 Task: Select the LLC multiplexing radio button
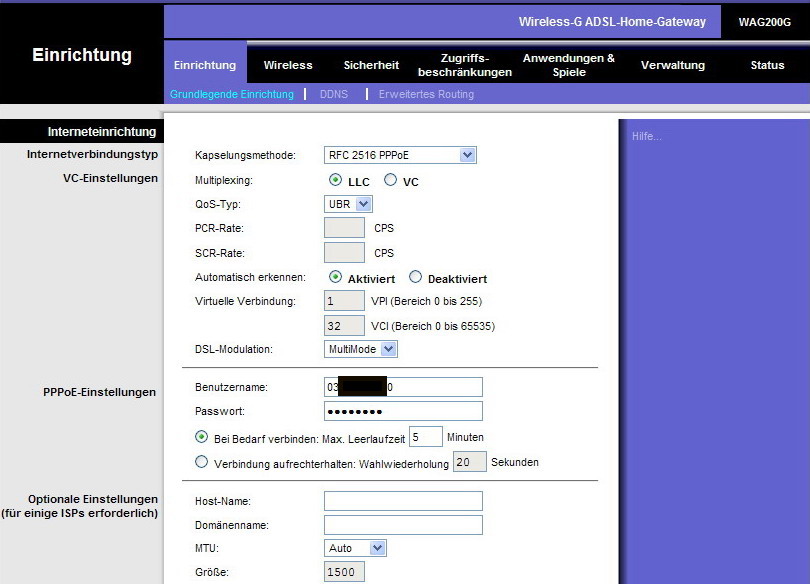click(335, 181)
